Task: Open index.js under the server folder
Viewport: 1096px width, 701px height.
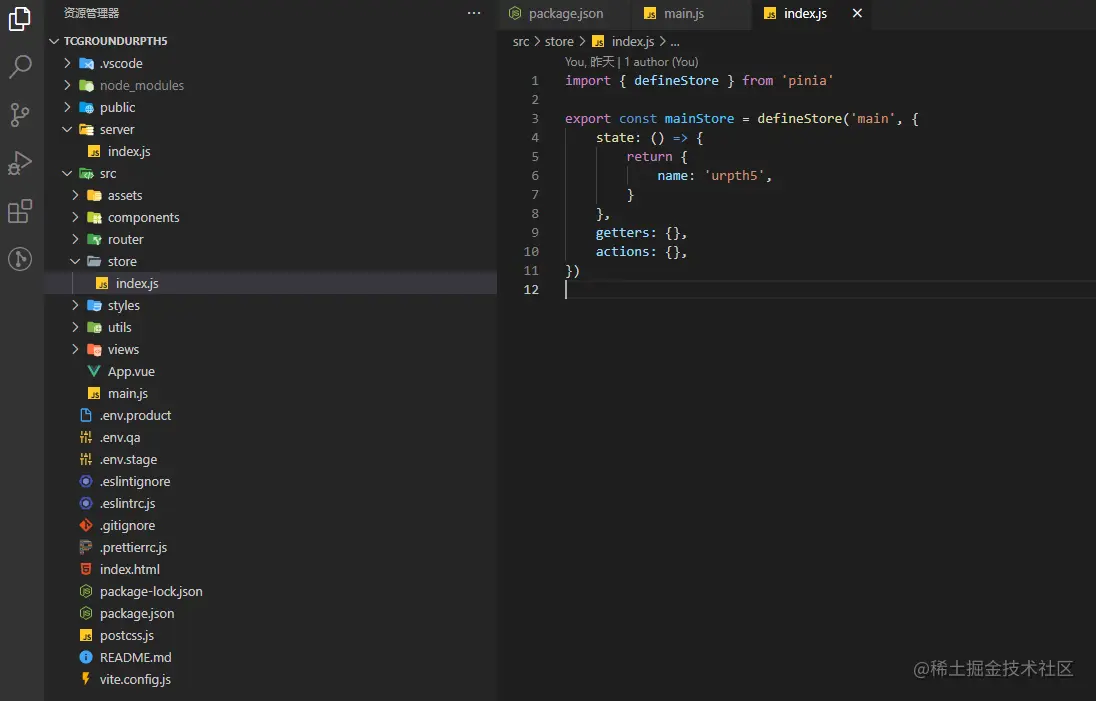Action: (129, 151)
